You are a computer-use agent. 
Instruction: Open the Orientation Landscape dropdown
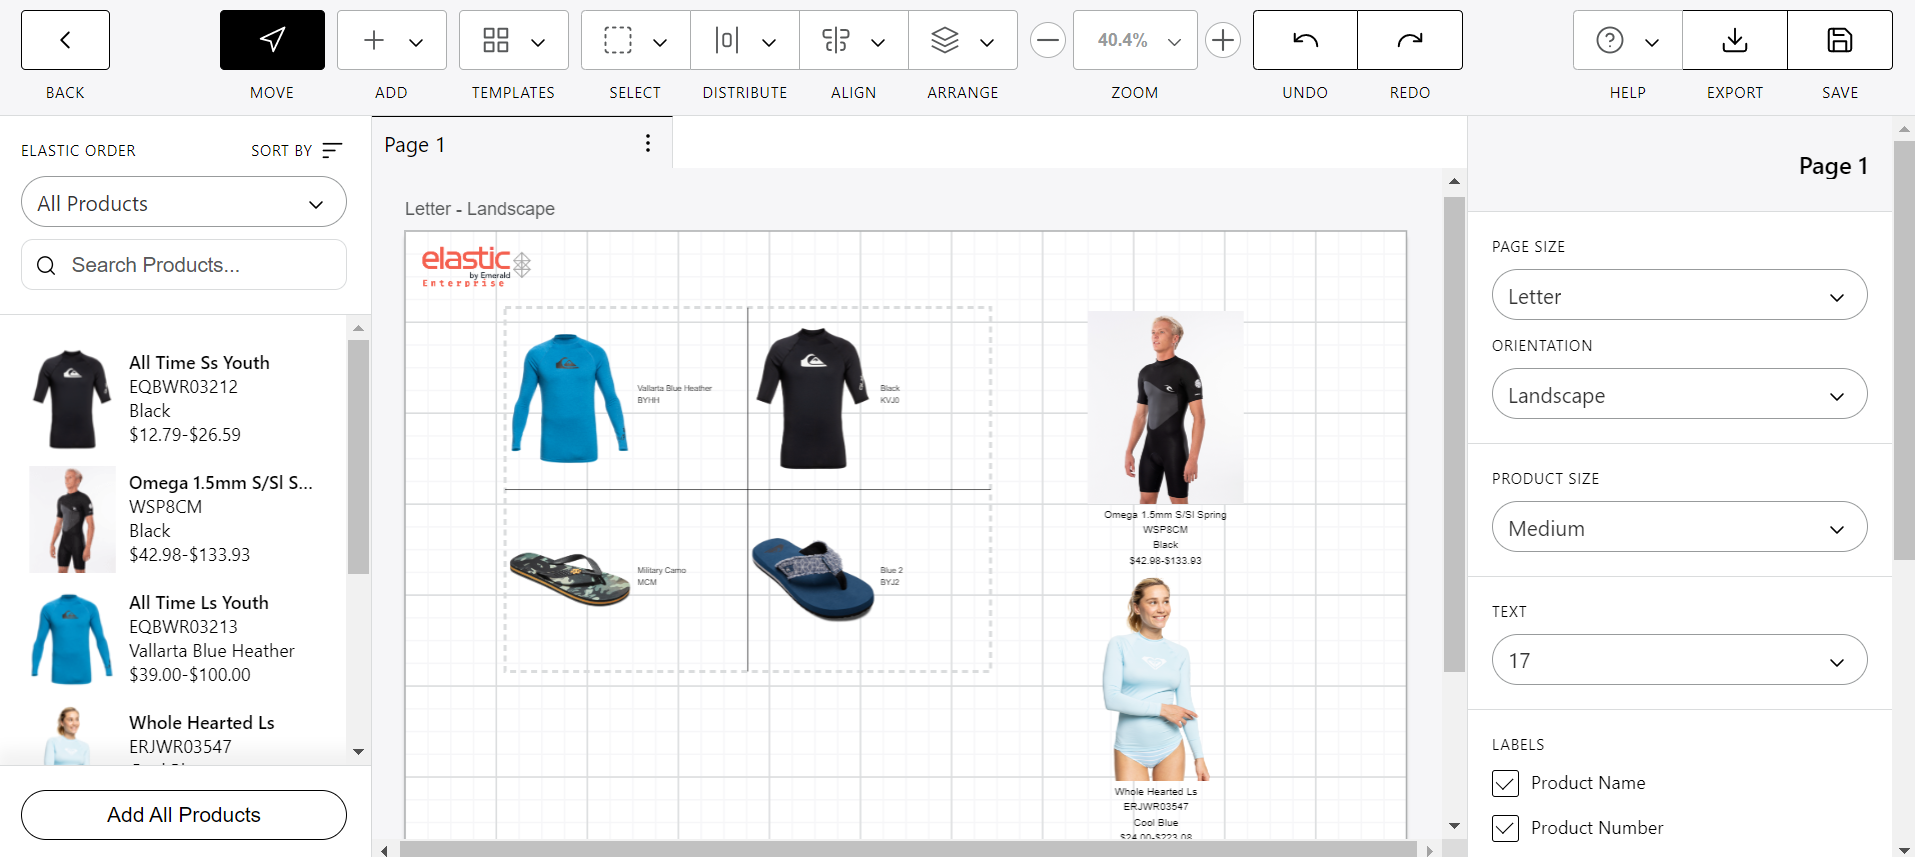[x=1679, y=395]
